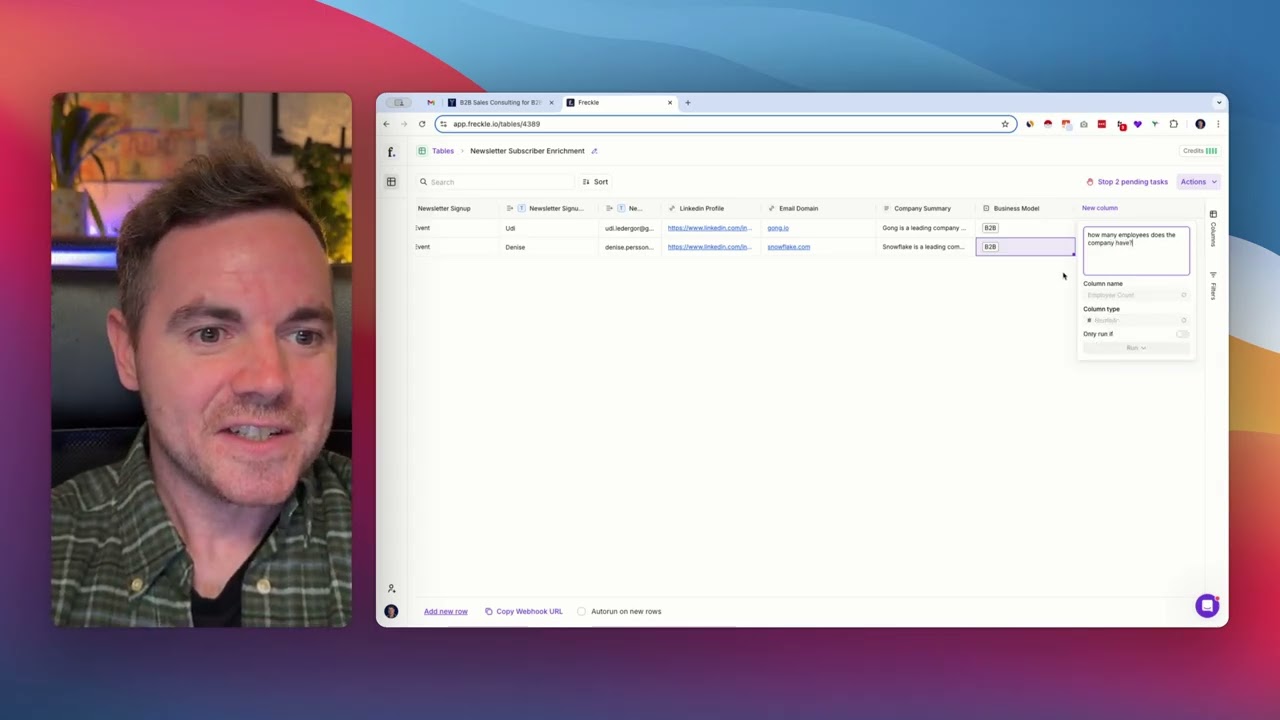Open a new browser tab

[687, 102]
